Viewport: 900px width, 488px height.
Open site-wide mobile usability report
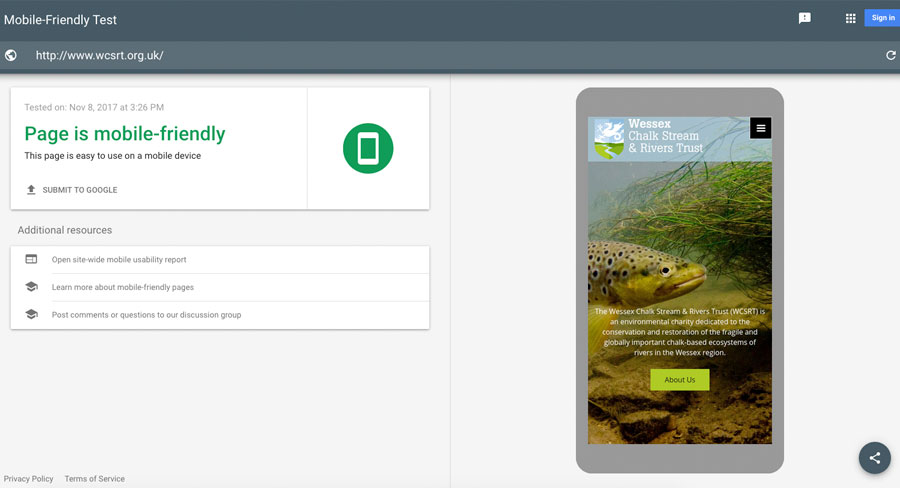119,260
